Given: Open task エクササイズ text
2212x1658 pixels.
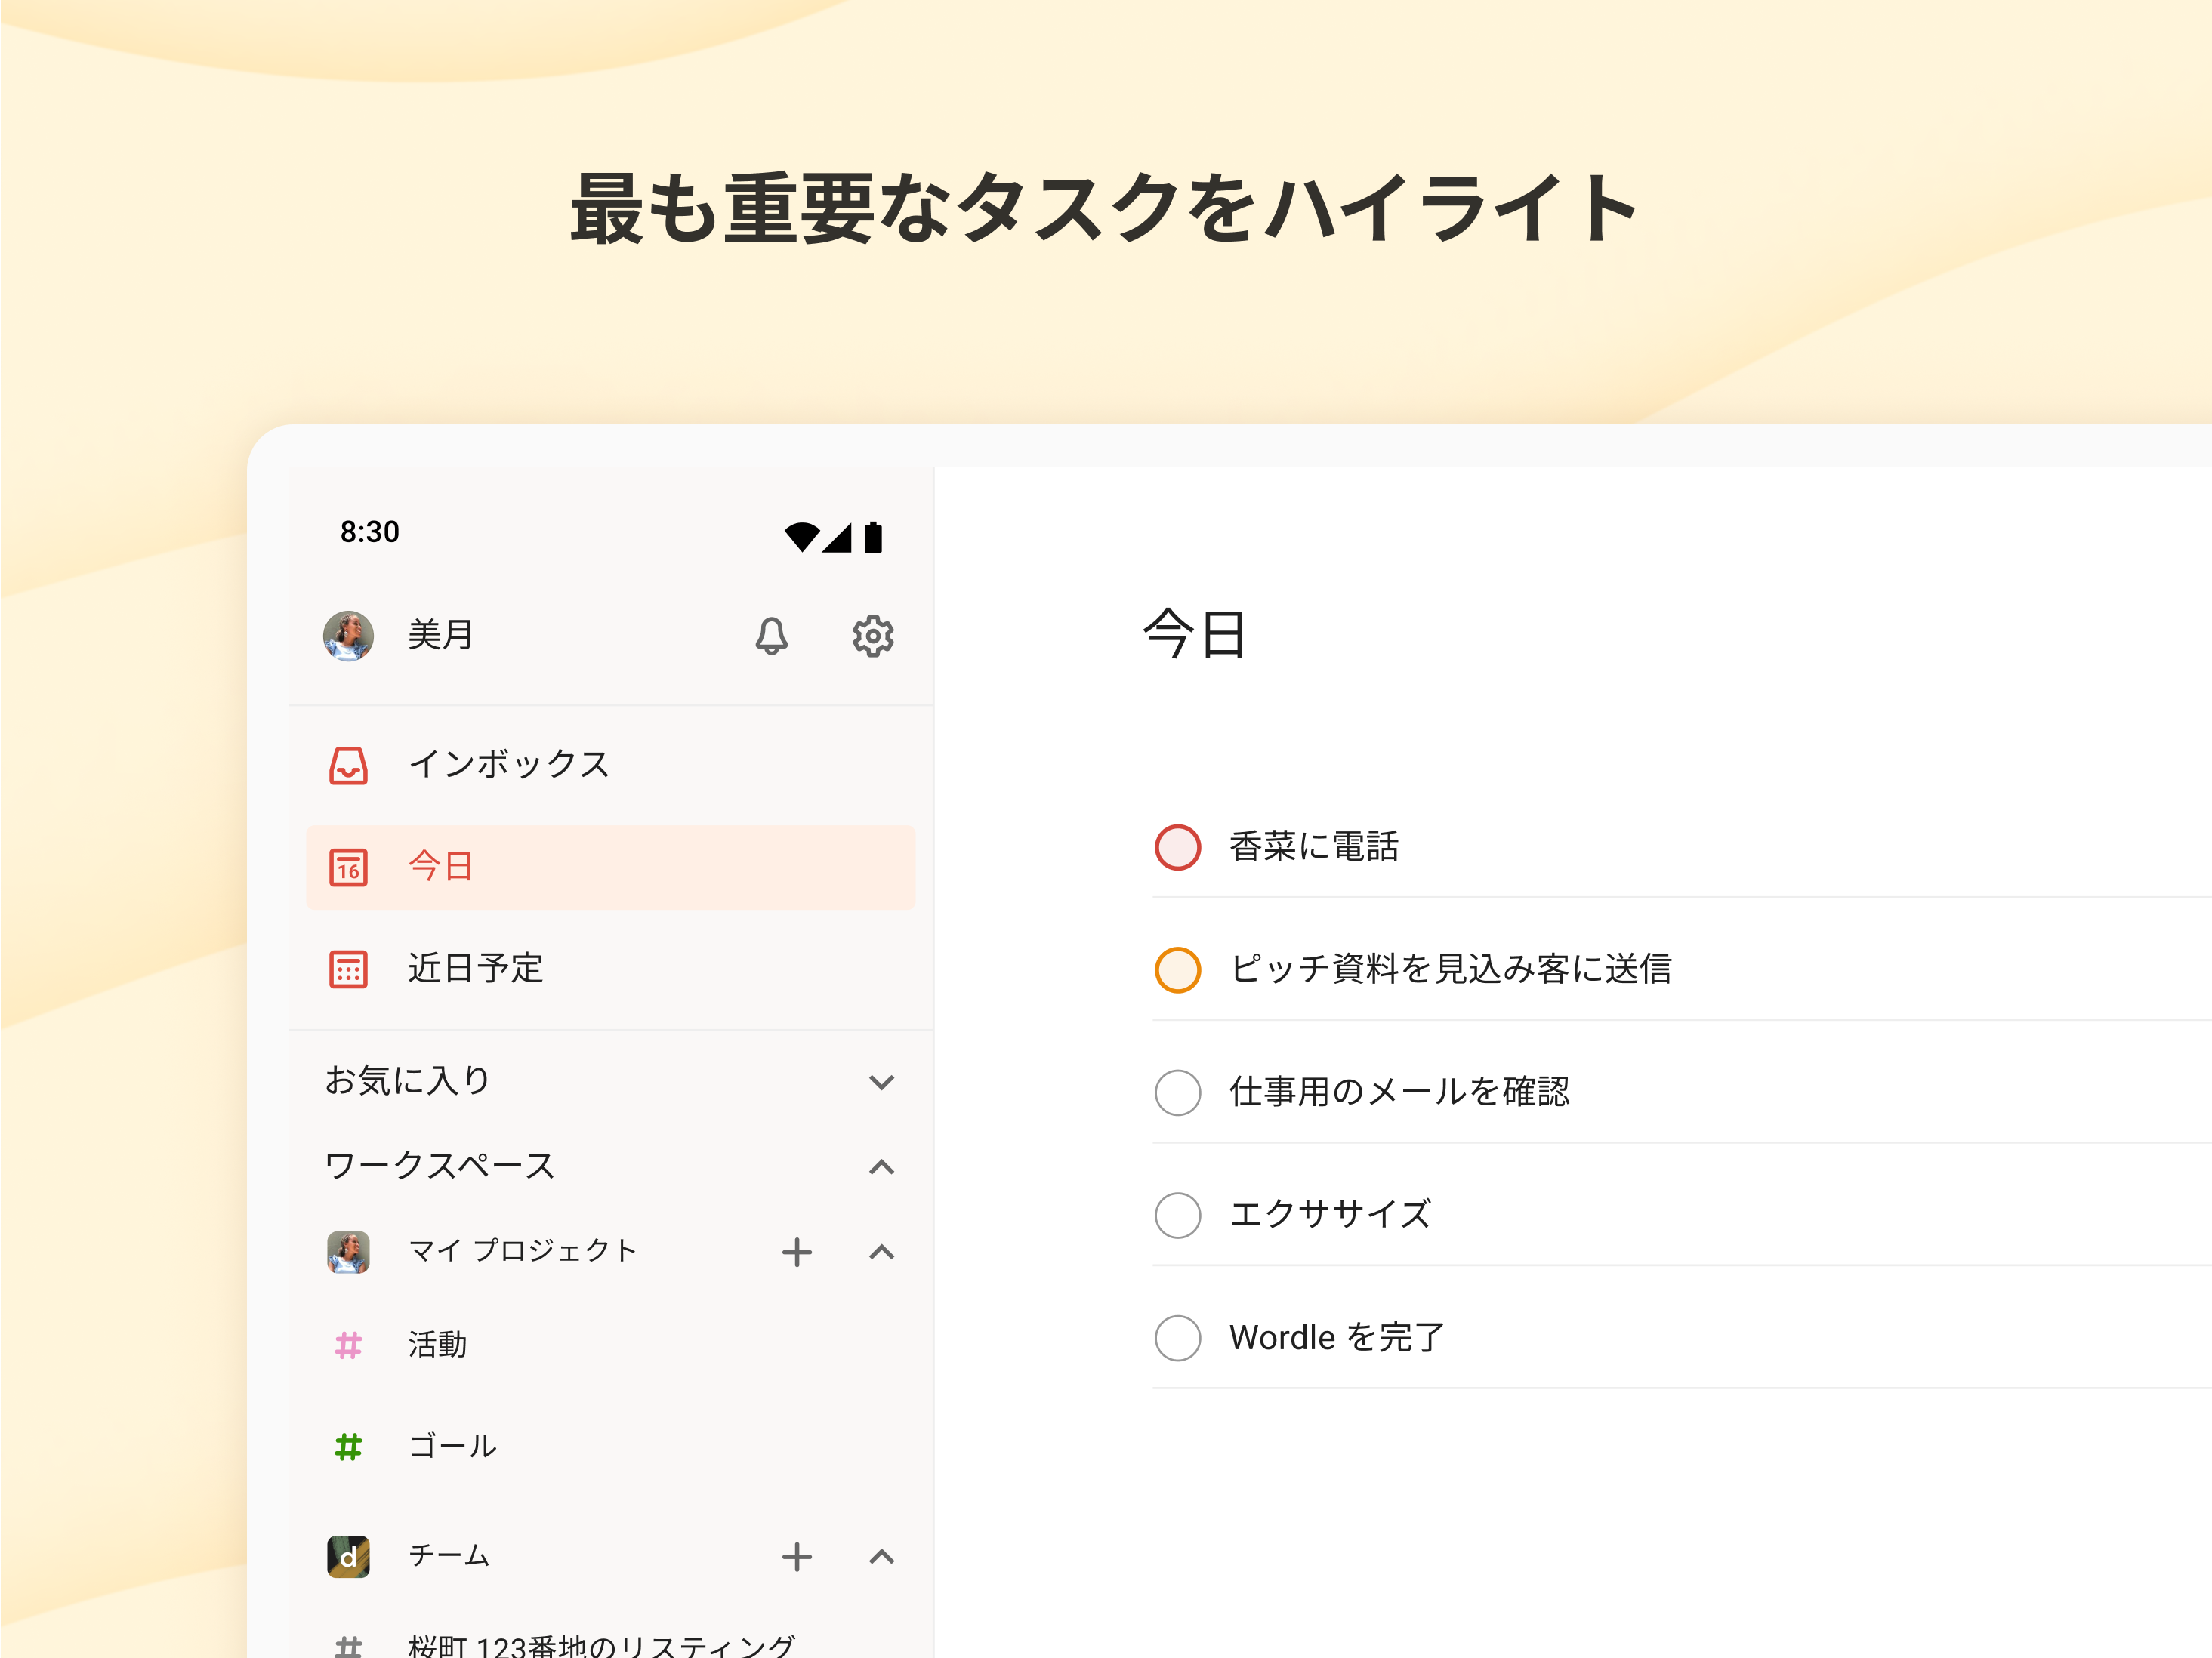Looking at the screenshot, I should click(1331, 1214).
